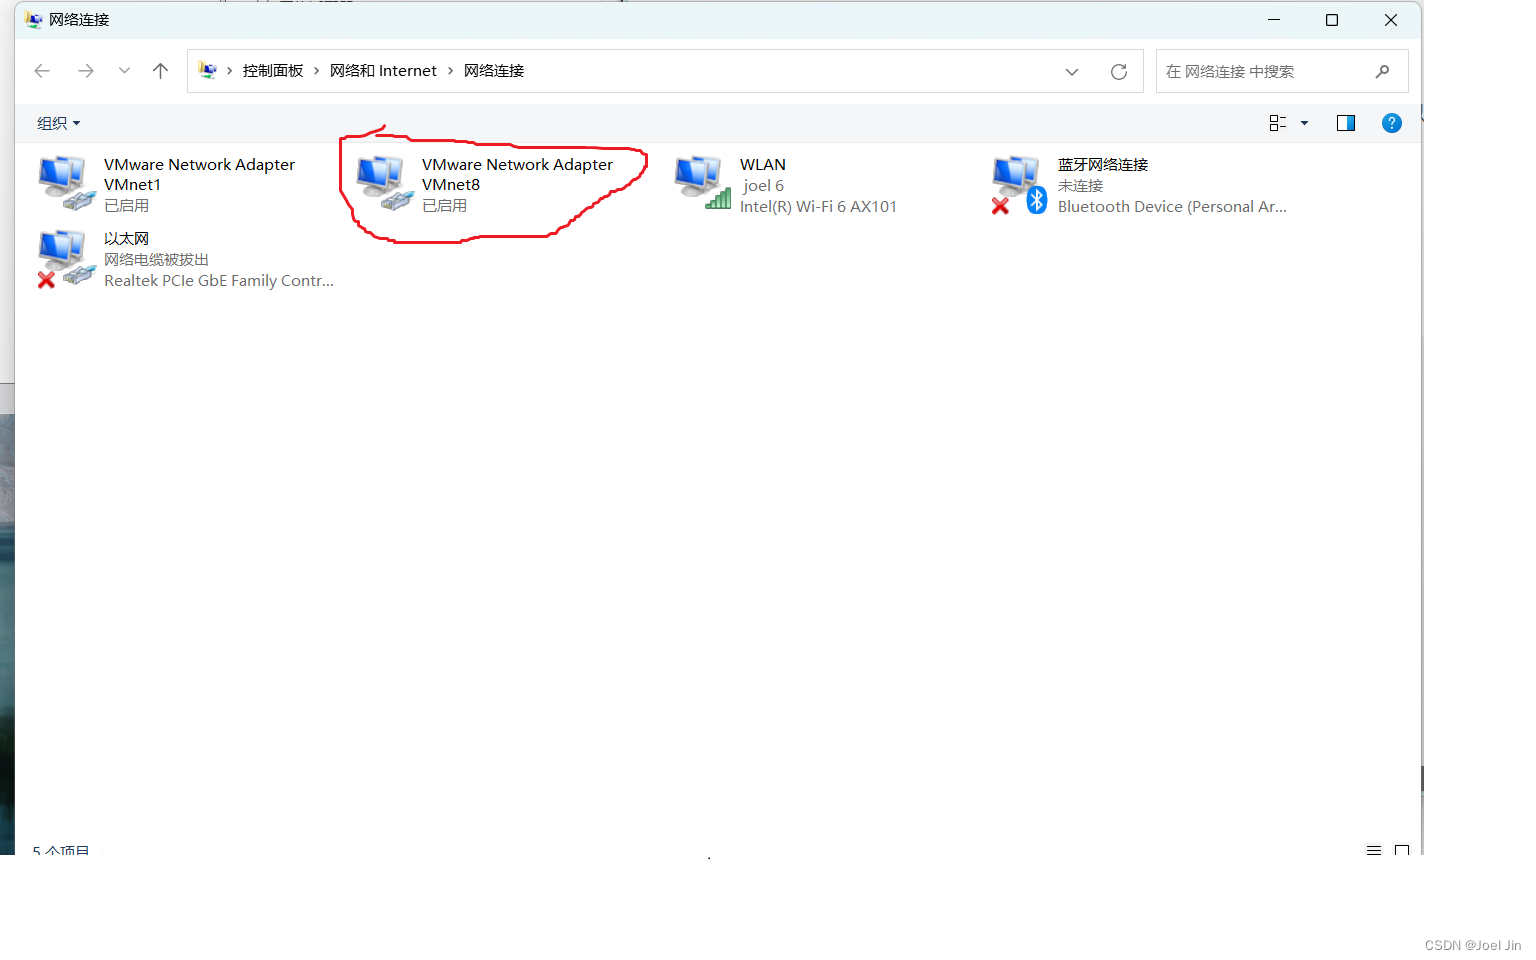The width and height of the screenshot is (1536, 960).
Task: Go forward with the forward arrow
Action: point(86,71)
